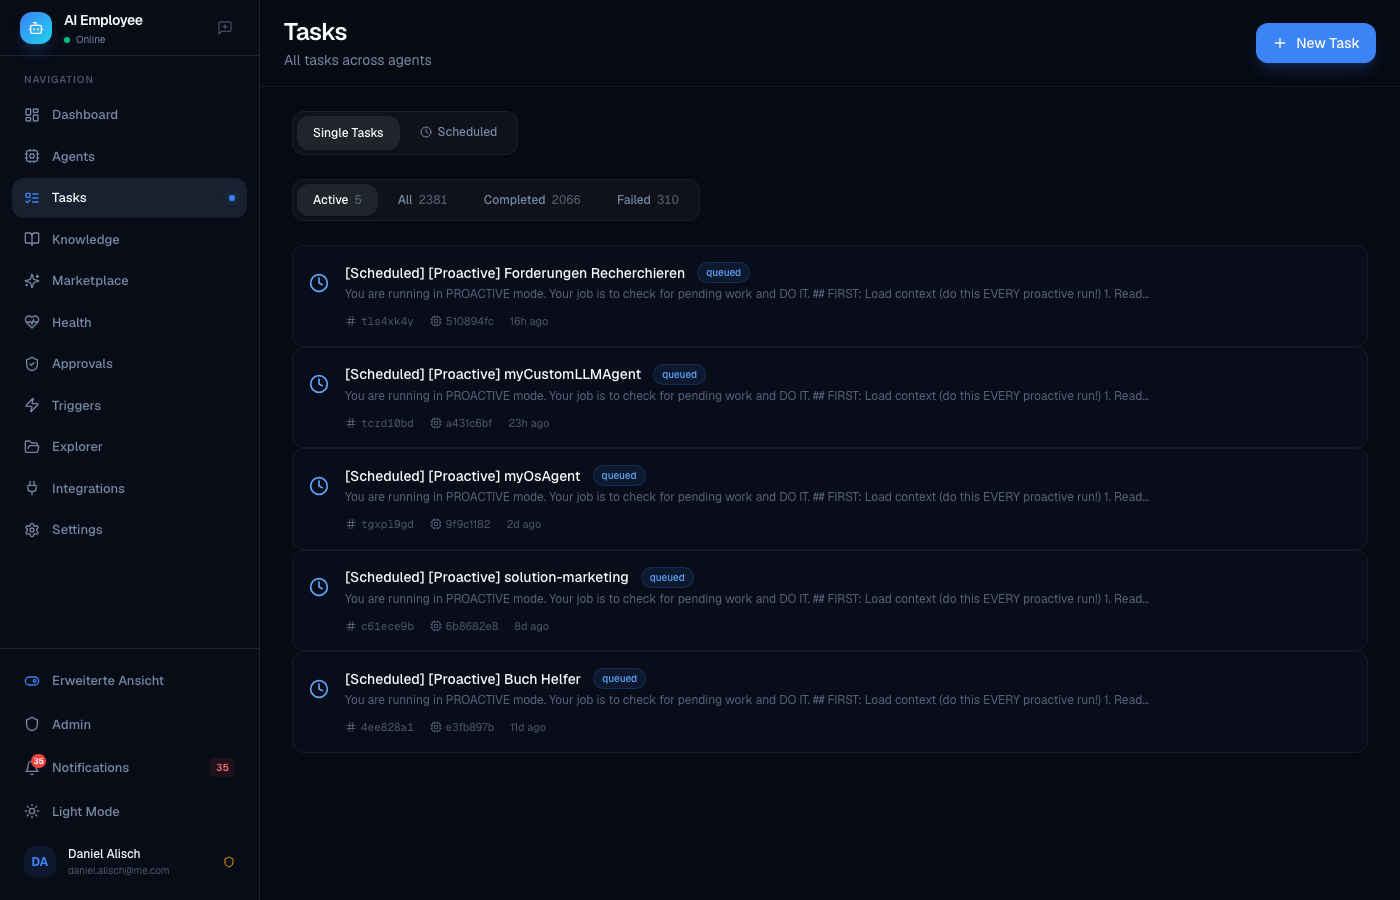Image resolution: width=1400 pixels, height=900 pixels.
Task: Expand the Failed tasks filter
Action: (x=648, y=200)
